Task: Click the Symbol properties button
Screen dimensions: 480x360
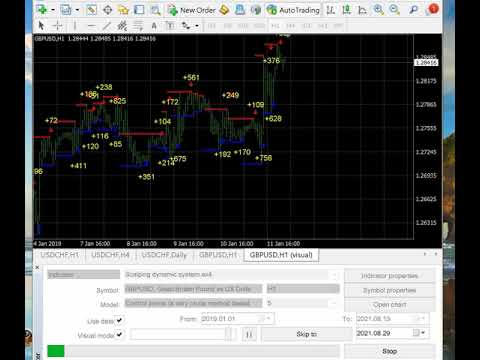Action: (390, 290)
